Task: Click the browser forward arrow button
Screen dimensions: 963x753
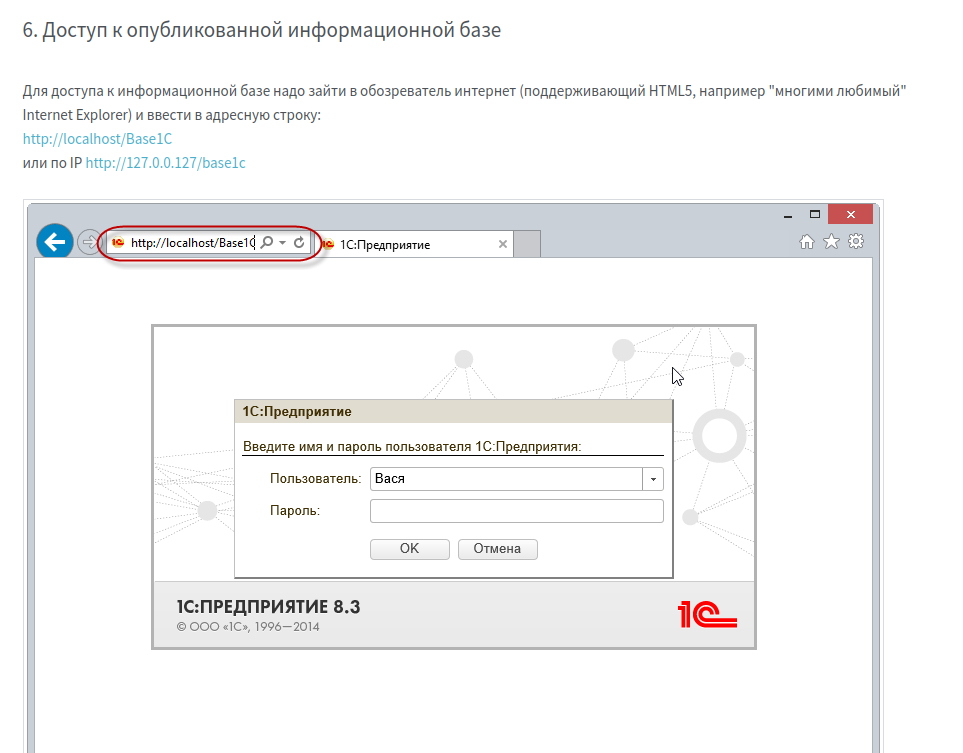Action: [x=90, y=242]
